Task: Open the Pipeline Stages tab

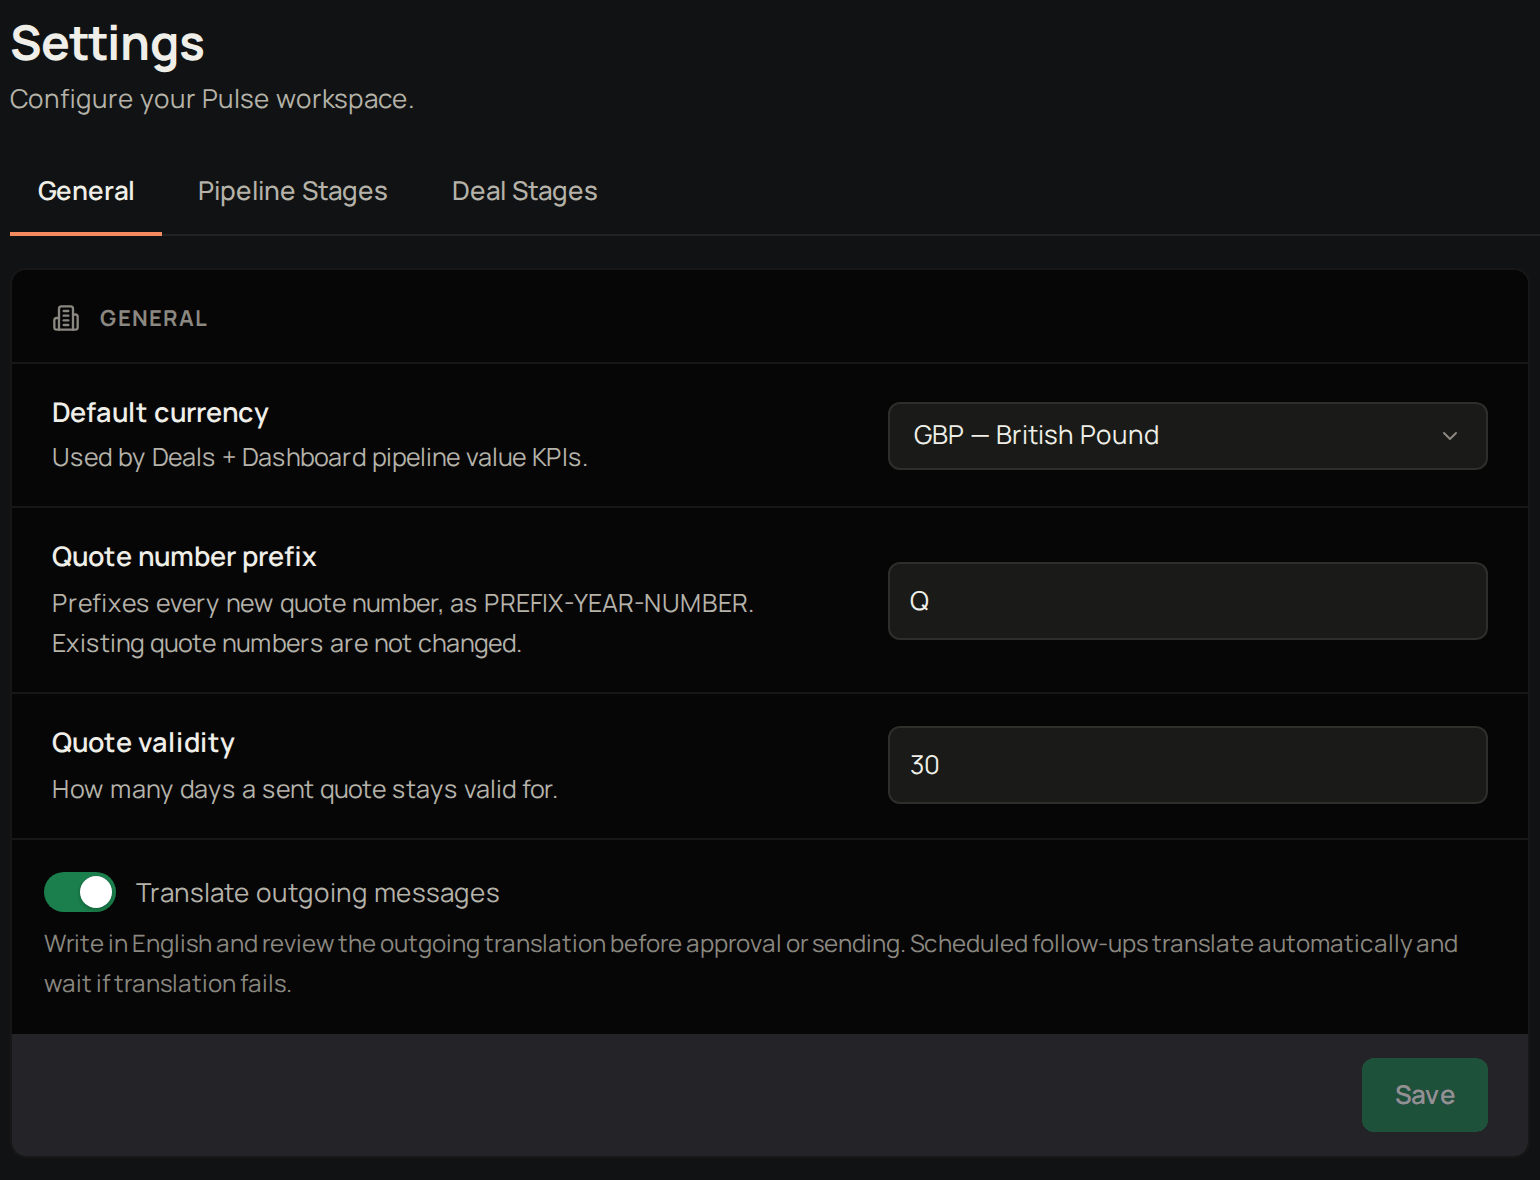Action: [293, 191]
